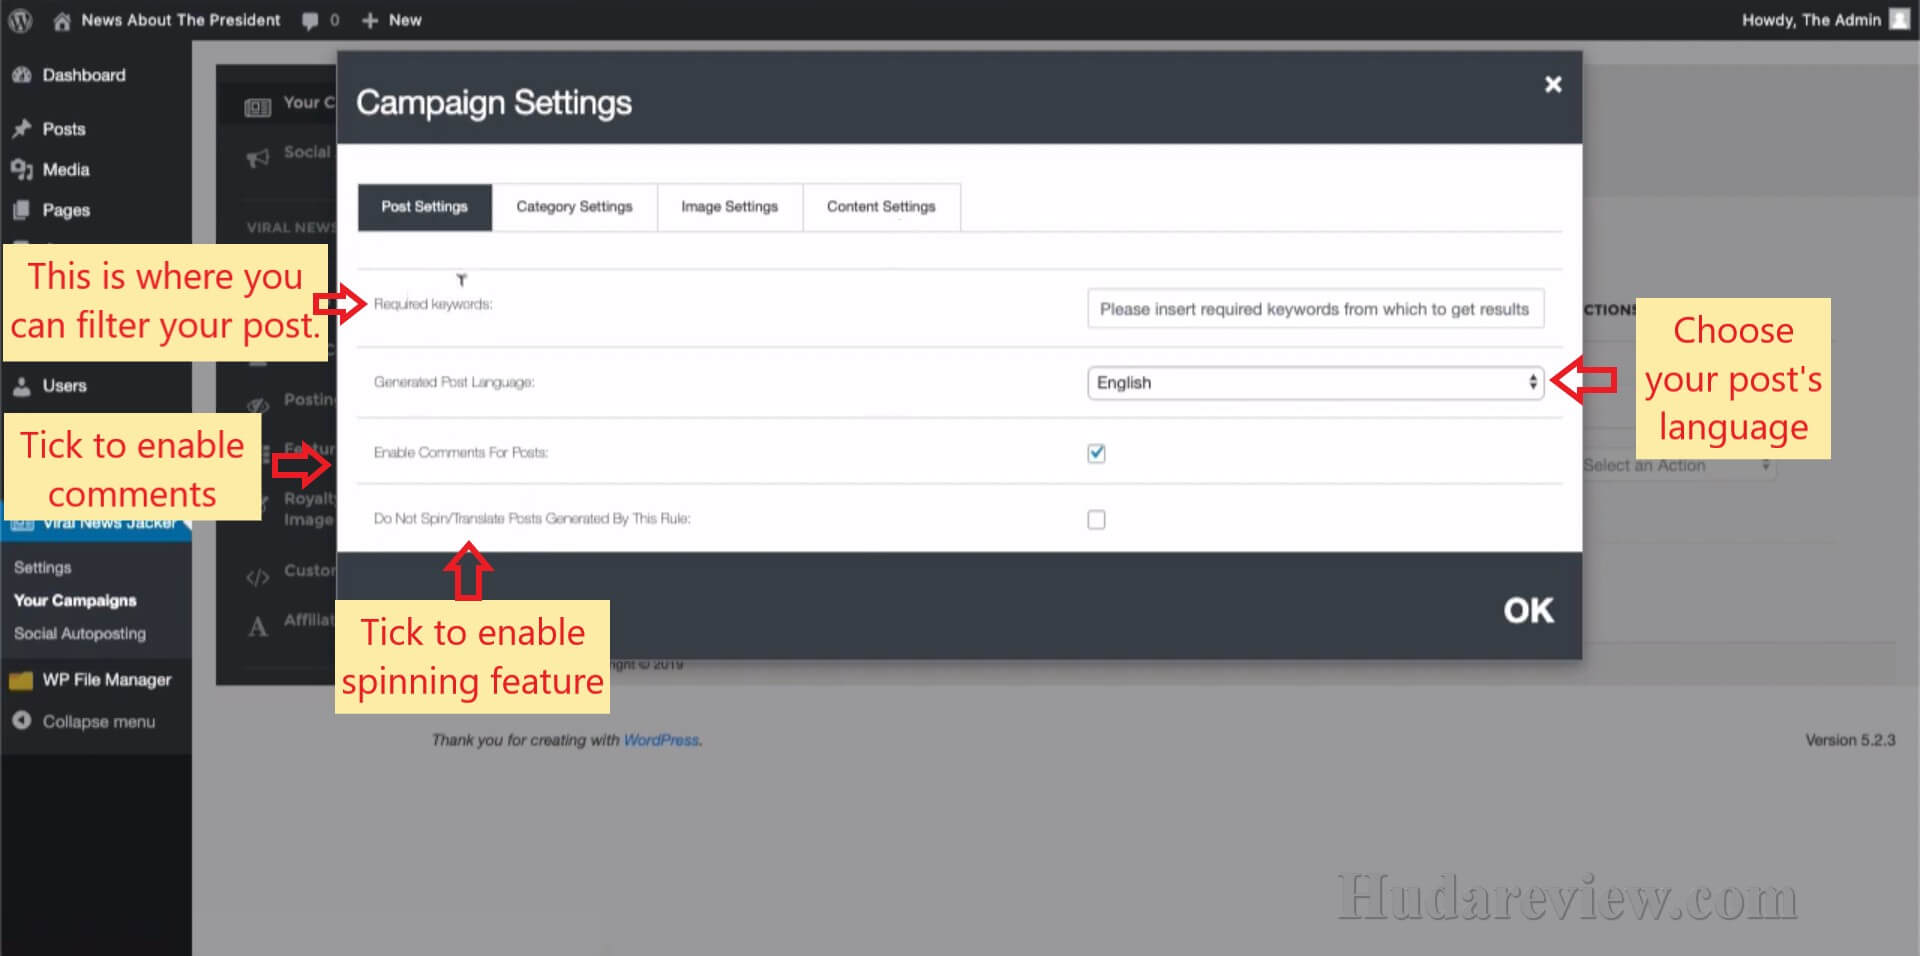Screen dimensions: 1920x956
Task: Click the Collapse menu arrow icon
Action: click(21, 721)
